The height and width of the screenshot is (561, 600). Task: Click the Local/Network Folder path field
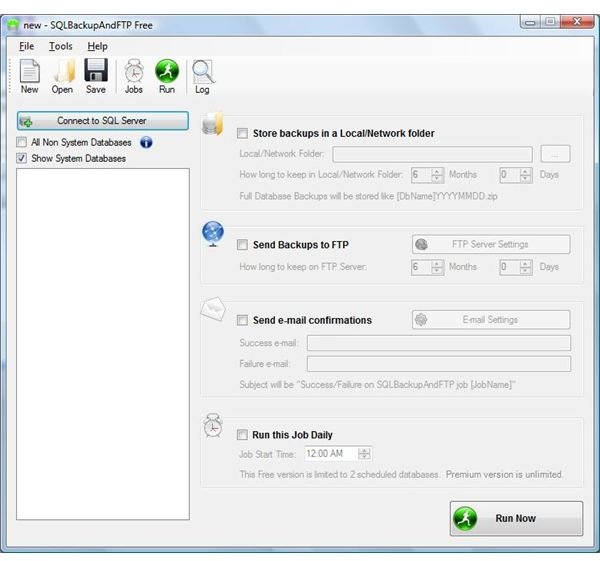432,154
